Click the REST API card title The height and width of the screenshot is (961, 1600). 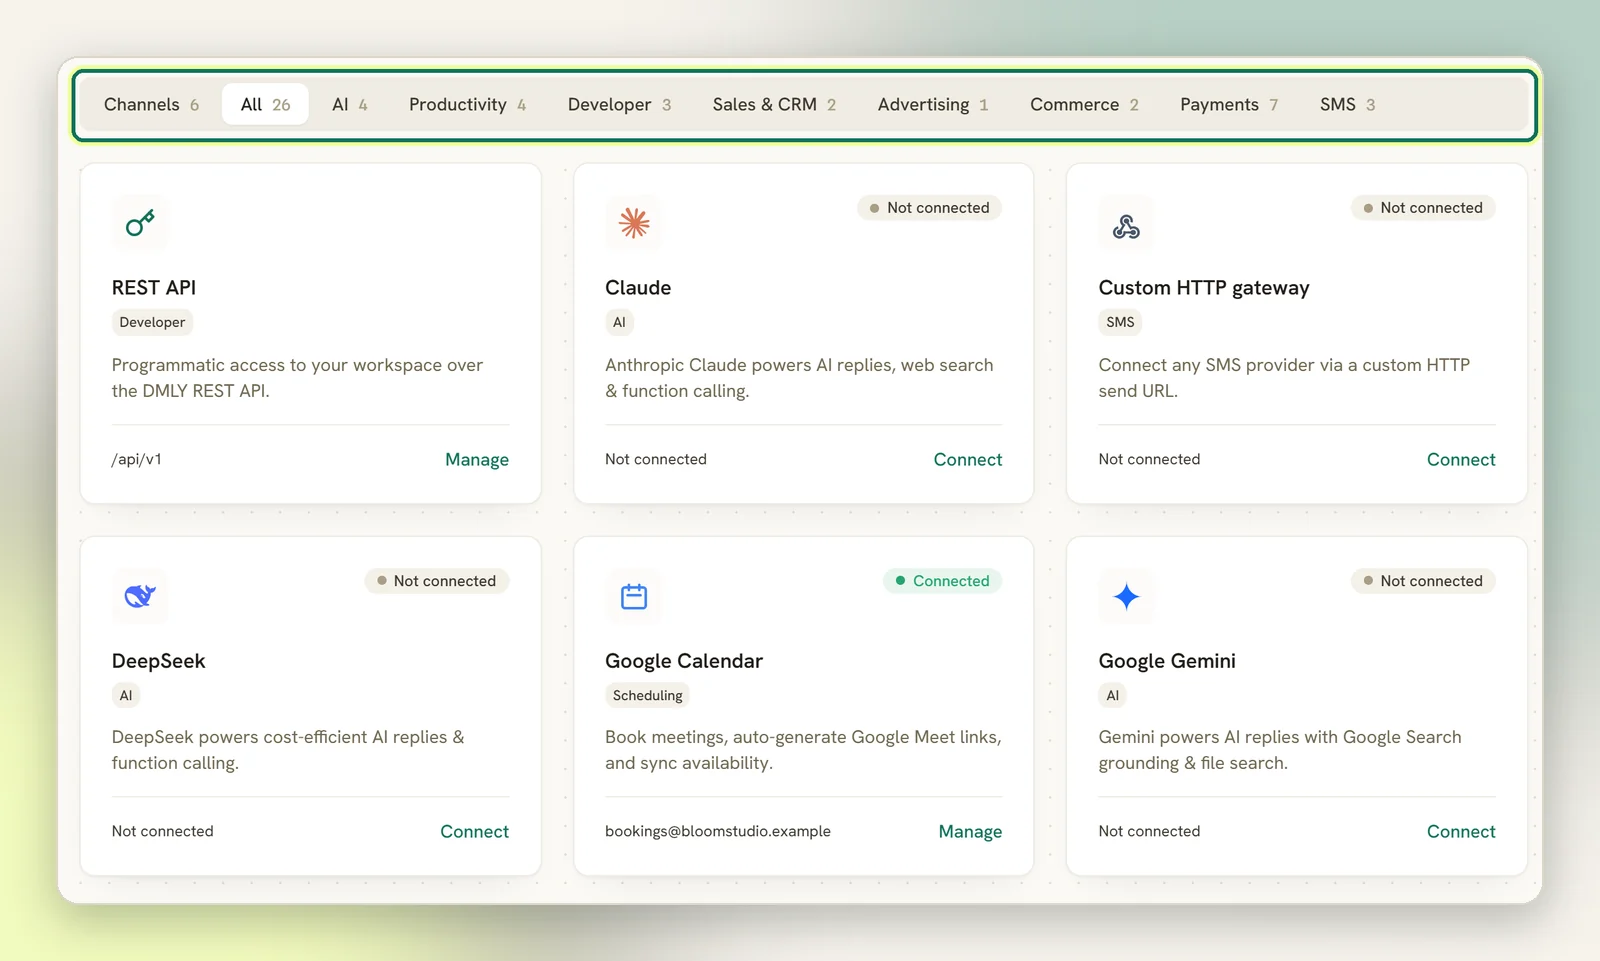(x=154, y=288)
